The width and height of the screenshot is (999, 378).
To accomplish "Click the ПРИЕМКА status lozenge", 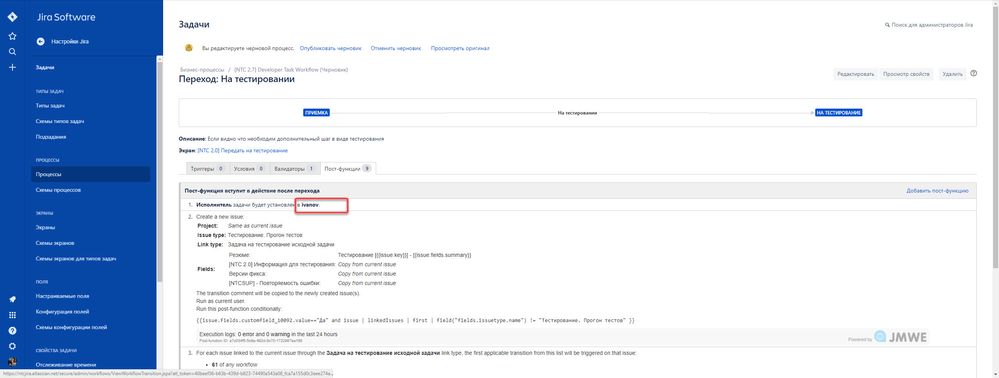I will click(x=316, y=113).
